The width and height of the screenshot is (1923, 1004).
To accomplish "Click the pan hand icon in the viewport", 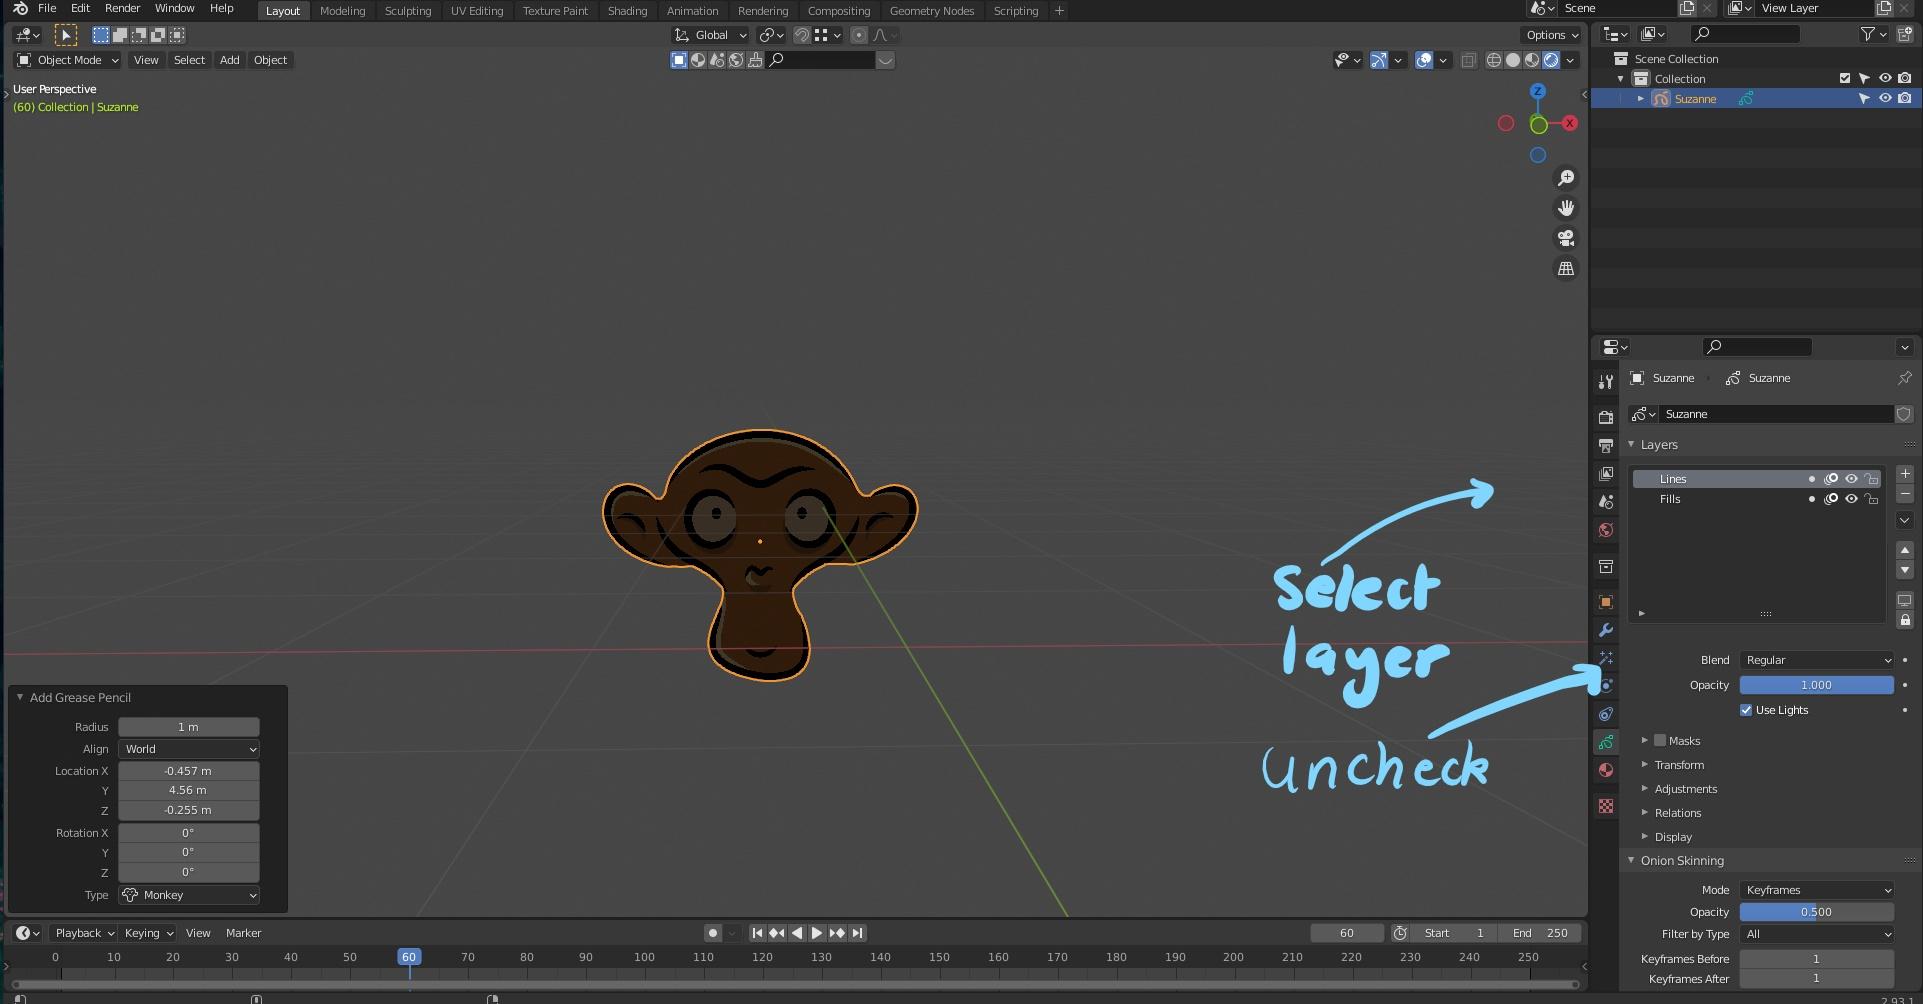I will (1566, 208).
